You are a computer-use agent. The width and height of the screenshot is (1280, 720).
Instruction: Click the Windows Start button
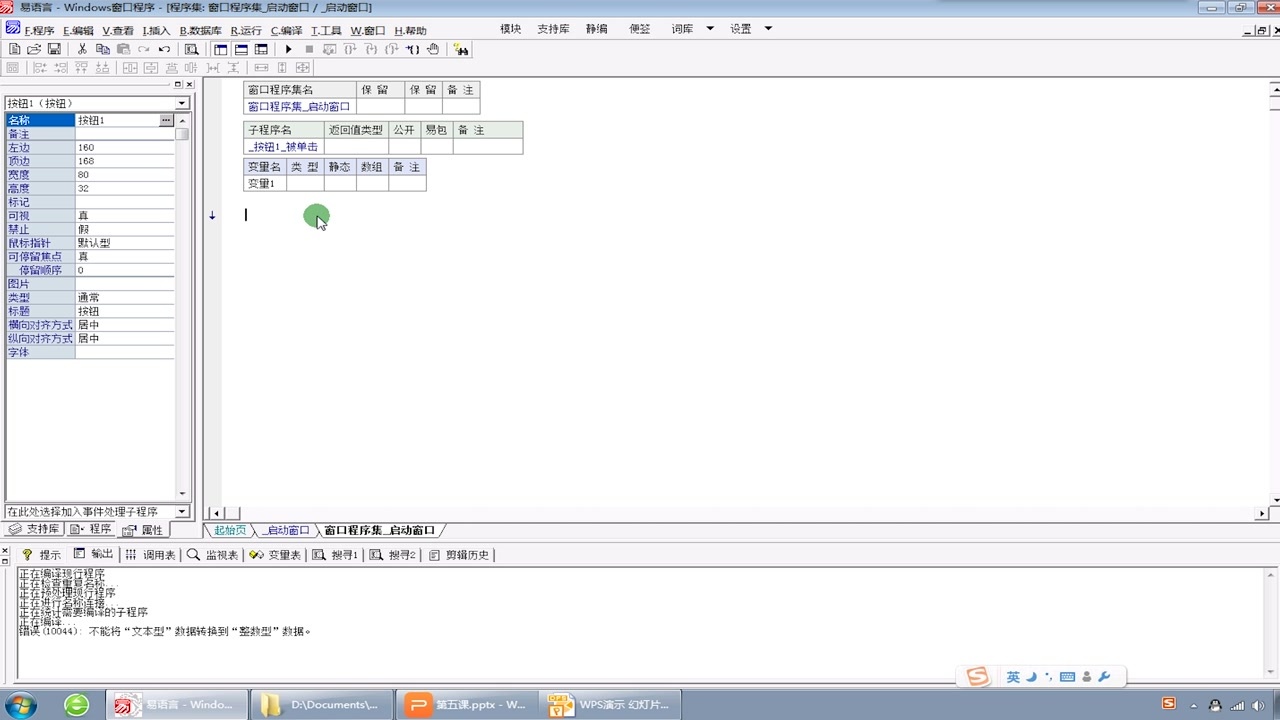pos(20,705)
